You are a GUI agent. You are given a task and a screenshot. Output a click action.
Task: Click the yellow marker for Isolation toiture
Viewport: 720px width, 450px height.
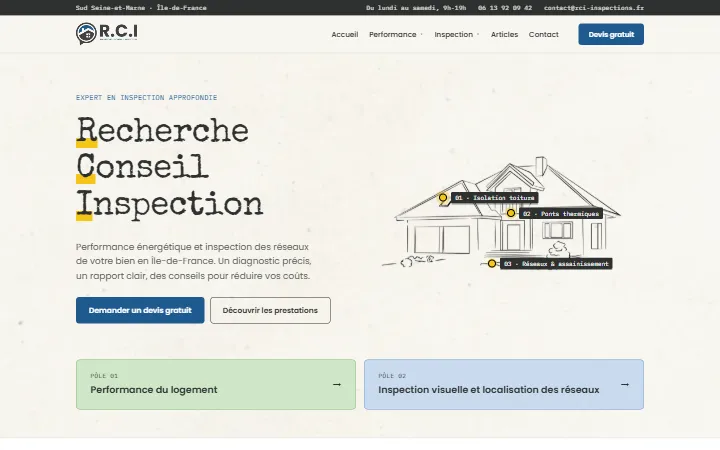(443, 198)
